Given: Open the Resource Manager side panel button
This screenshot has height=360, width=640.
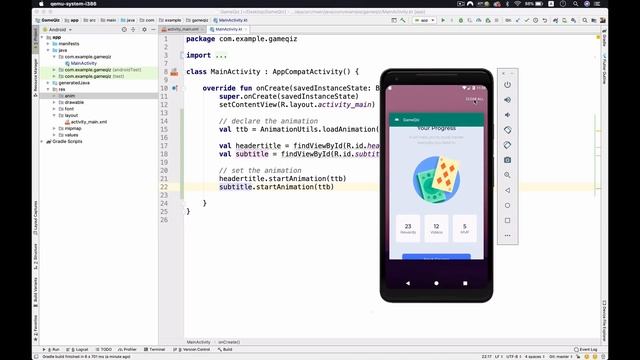Looking at the screenshot, I should (x=36, y=78).
